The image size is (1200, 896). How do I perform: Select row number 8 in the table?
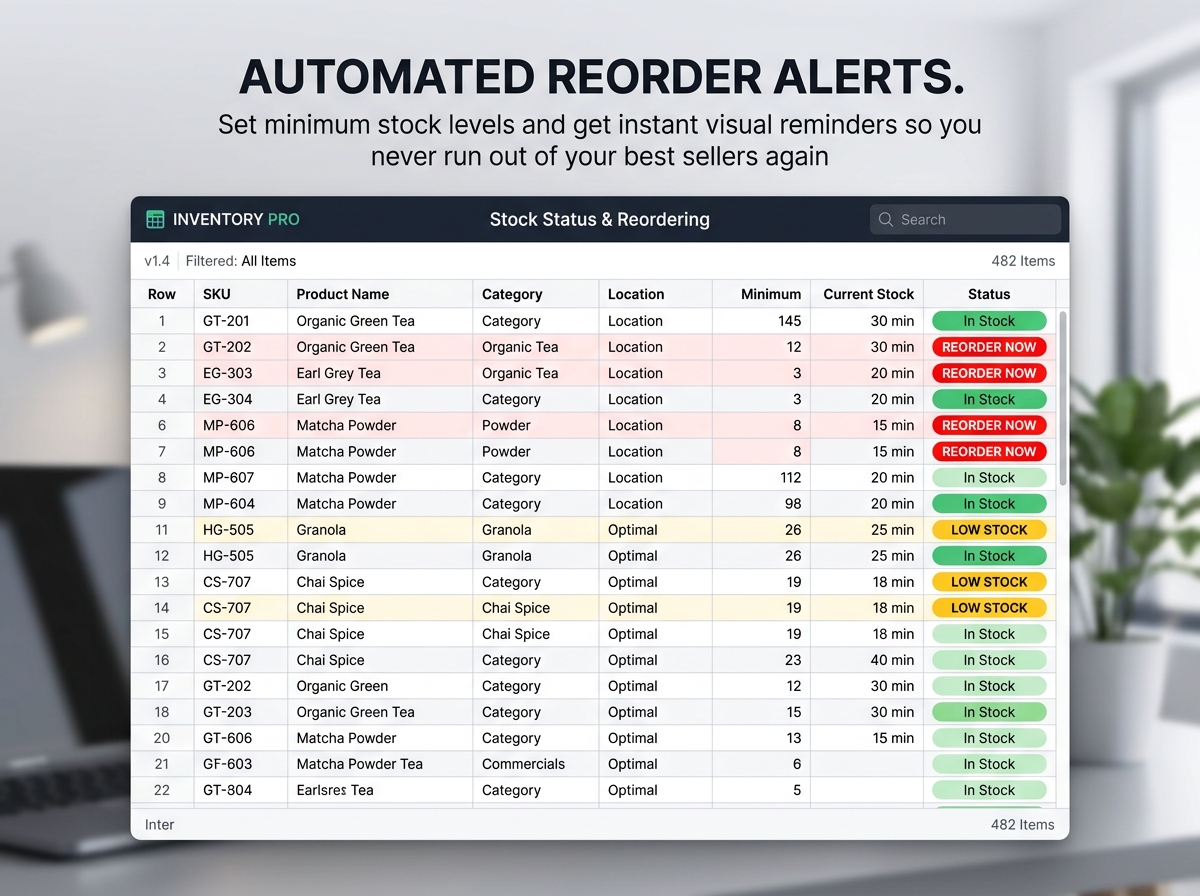(162, 478)
